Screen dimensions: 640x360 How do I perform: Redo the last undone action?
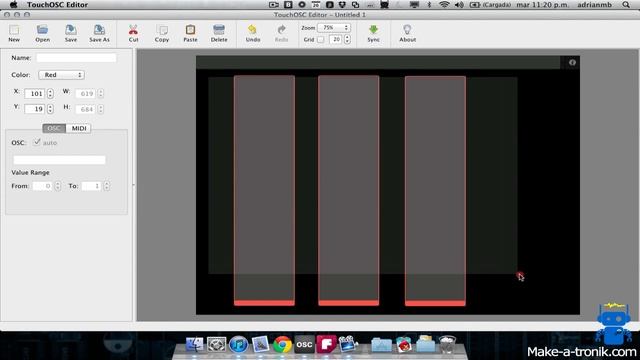281,33
